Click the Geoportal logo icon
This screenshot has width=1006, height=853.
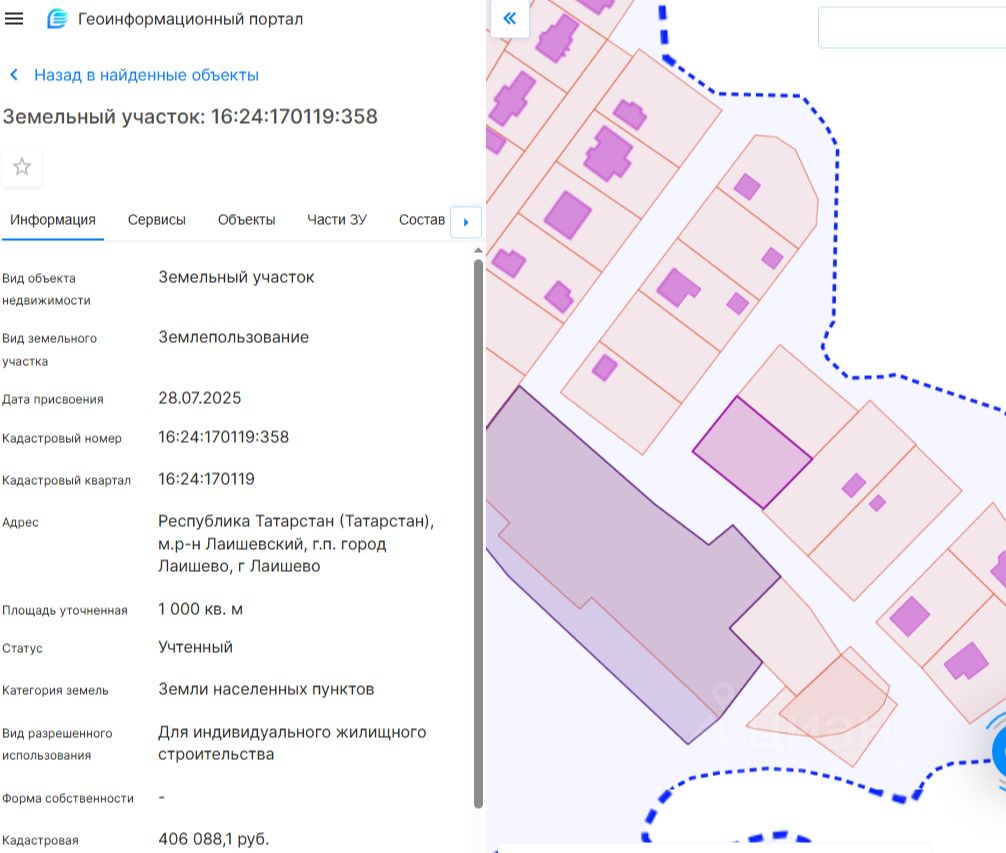coord(57,19)
